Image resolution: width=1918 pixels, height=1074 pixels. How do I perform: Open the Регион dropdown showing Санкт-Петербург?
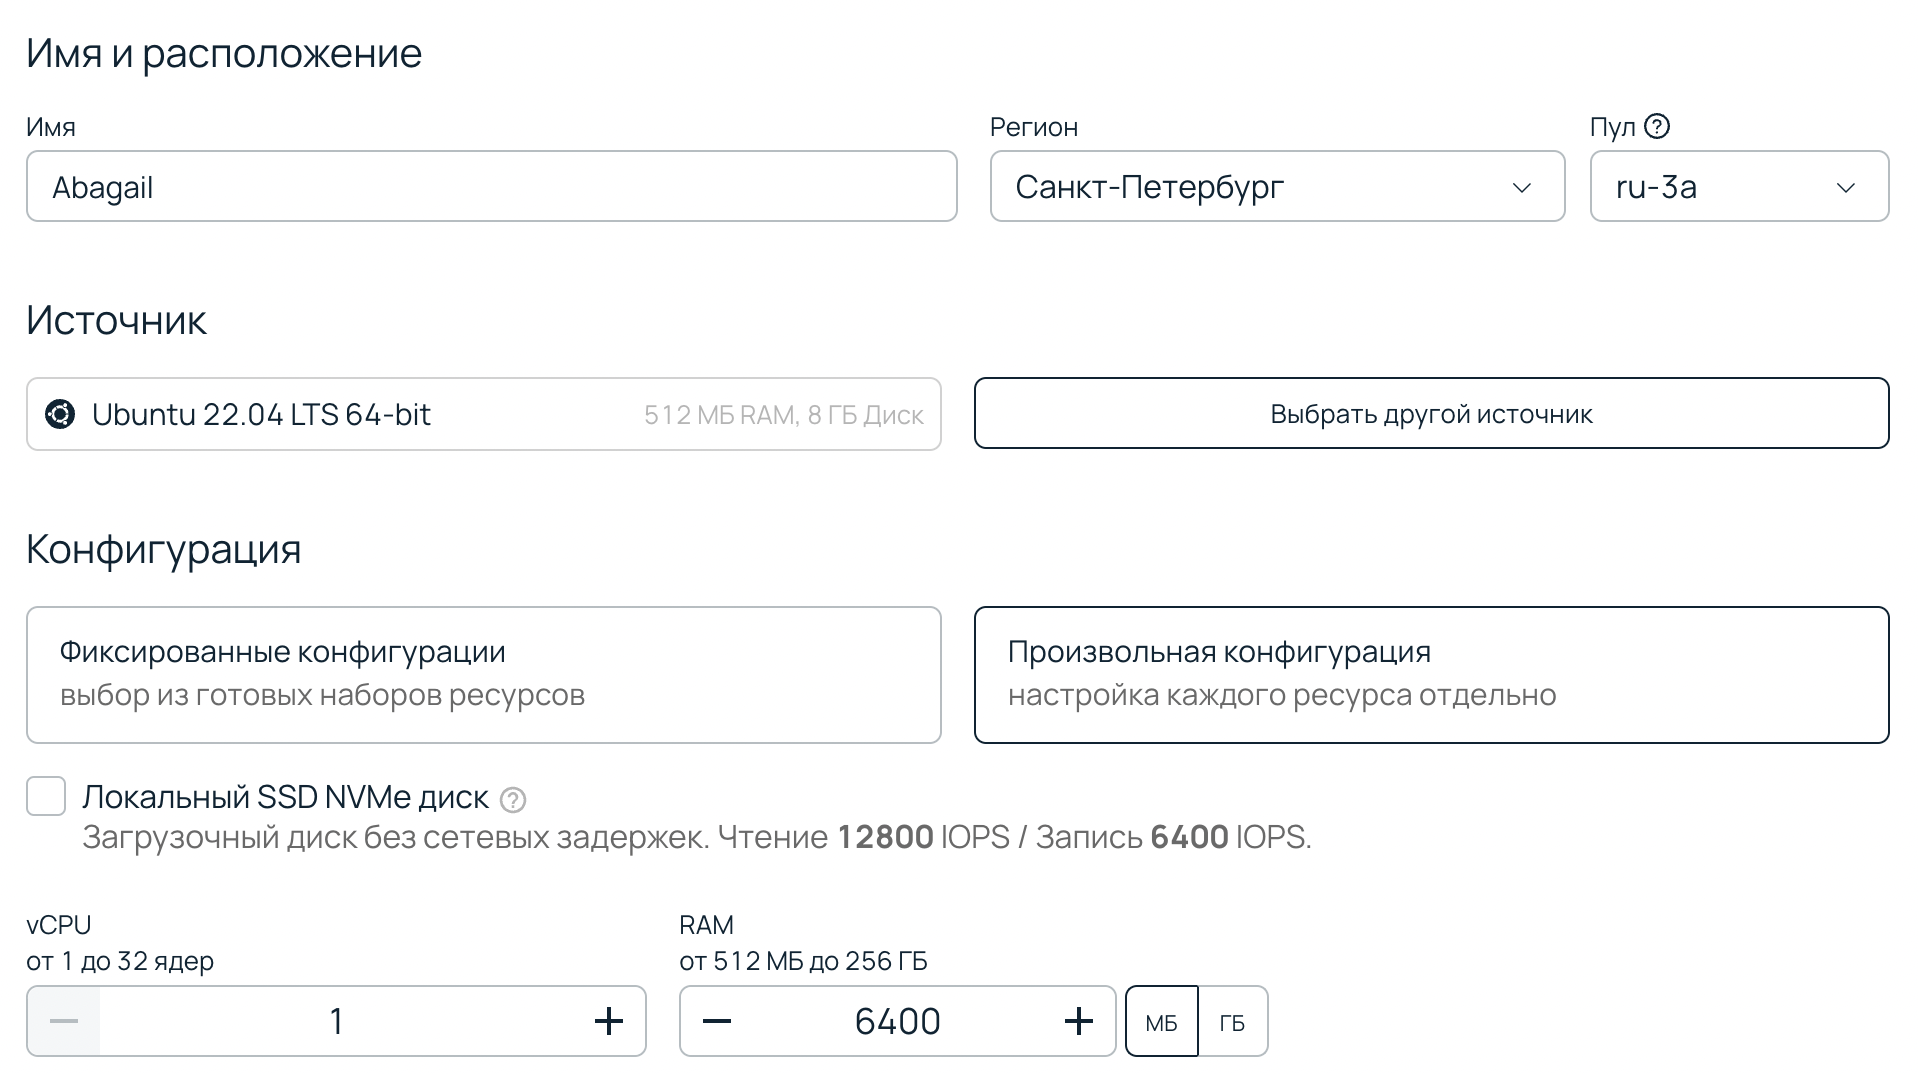point(1276,187)
